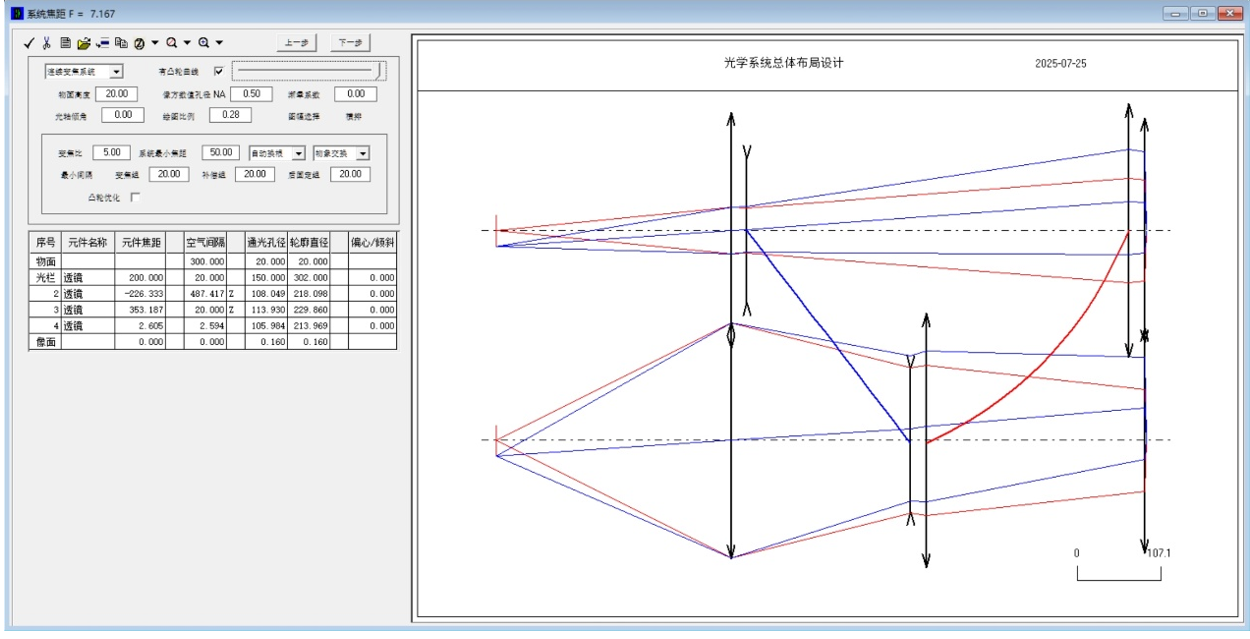Click the checkmark confirm icon
1250x639 pixels.
[29, 43]
